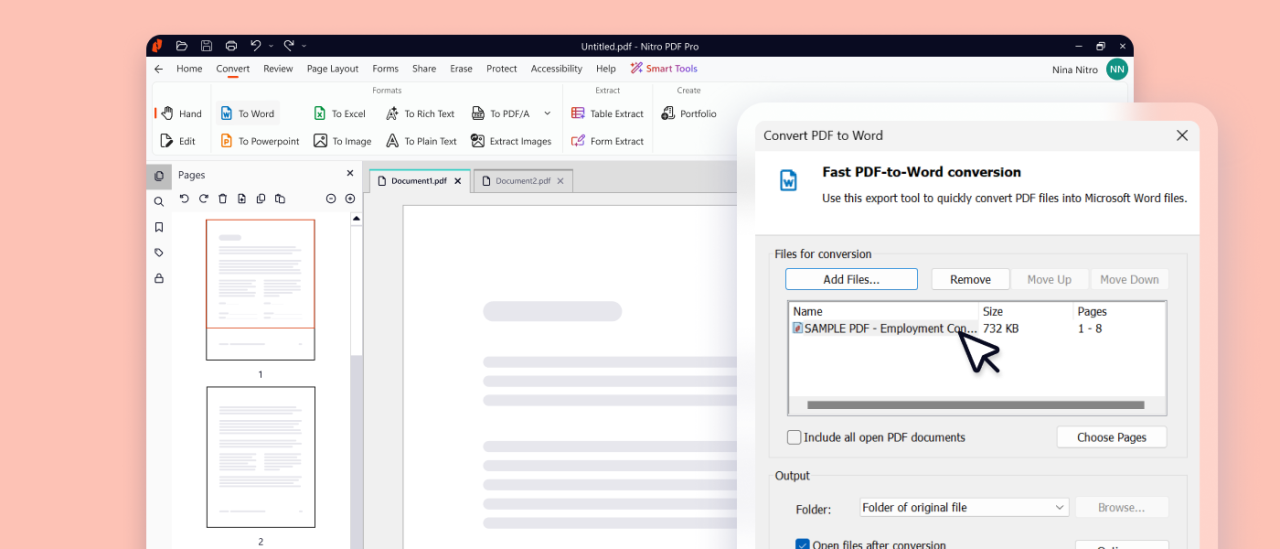Click Form Extract tool
The width and height of the screenshot is (1280, 549).
point(607,141)
